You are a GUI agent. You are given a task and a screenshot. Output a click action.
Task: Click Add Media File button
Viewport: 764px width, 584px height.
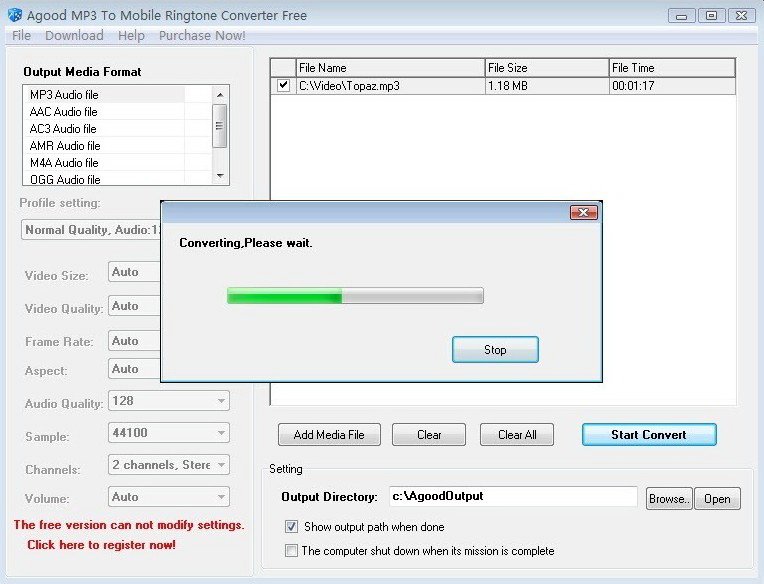[329, 434]
